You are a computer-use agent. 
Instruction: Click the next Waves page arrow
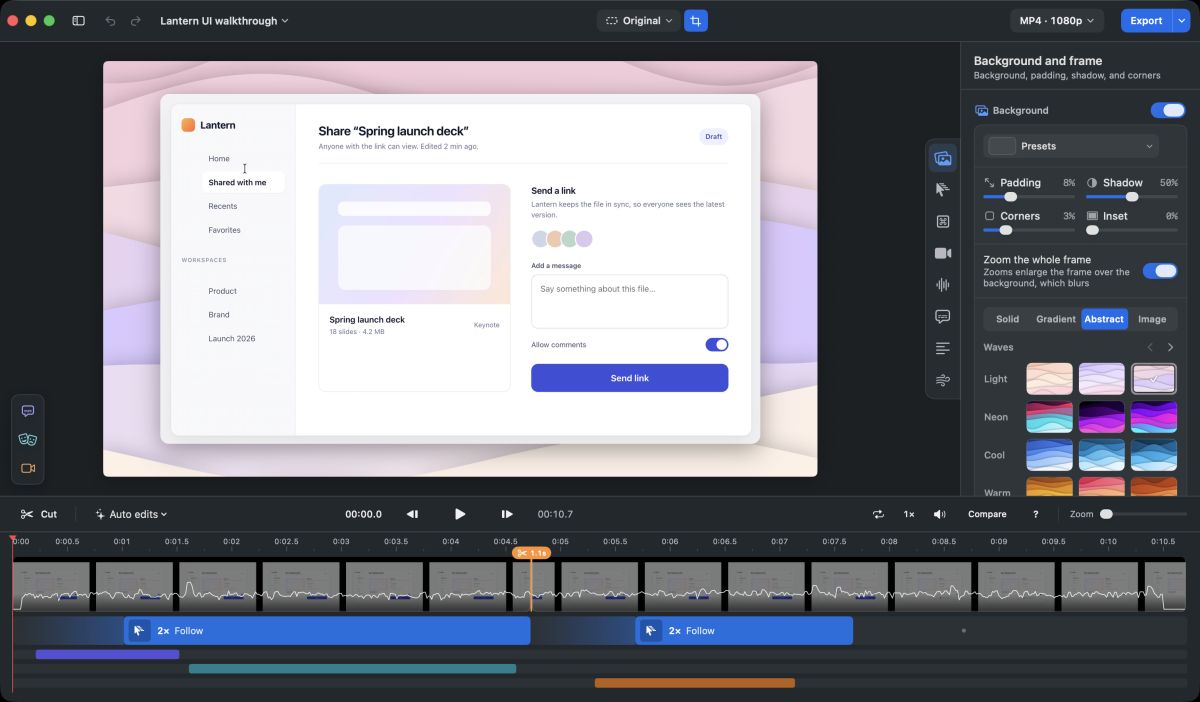[x=1170, y=347]
